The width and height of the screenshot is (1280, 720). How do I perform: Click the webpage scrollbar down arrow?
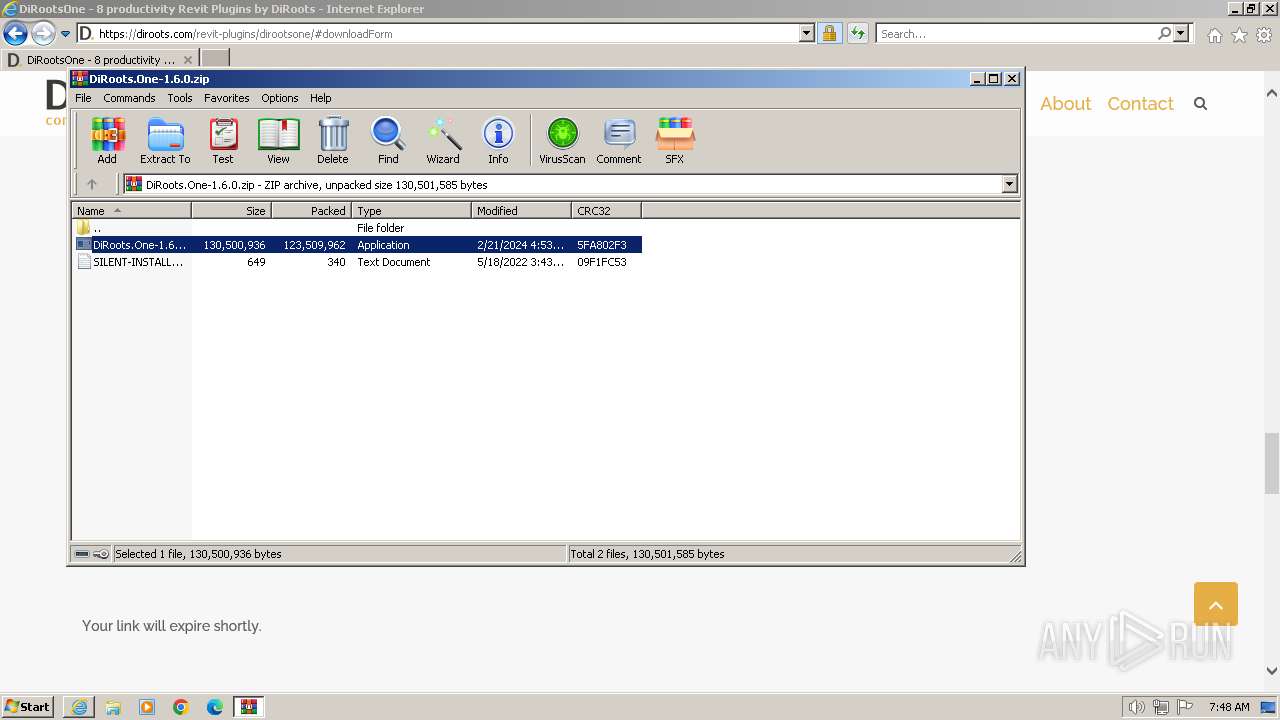click(x=1272, y=671)
